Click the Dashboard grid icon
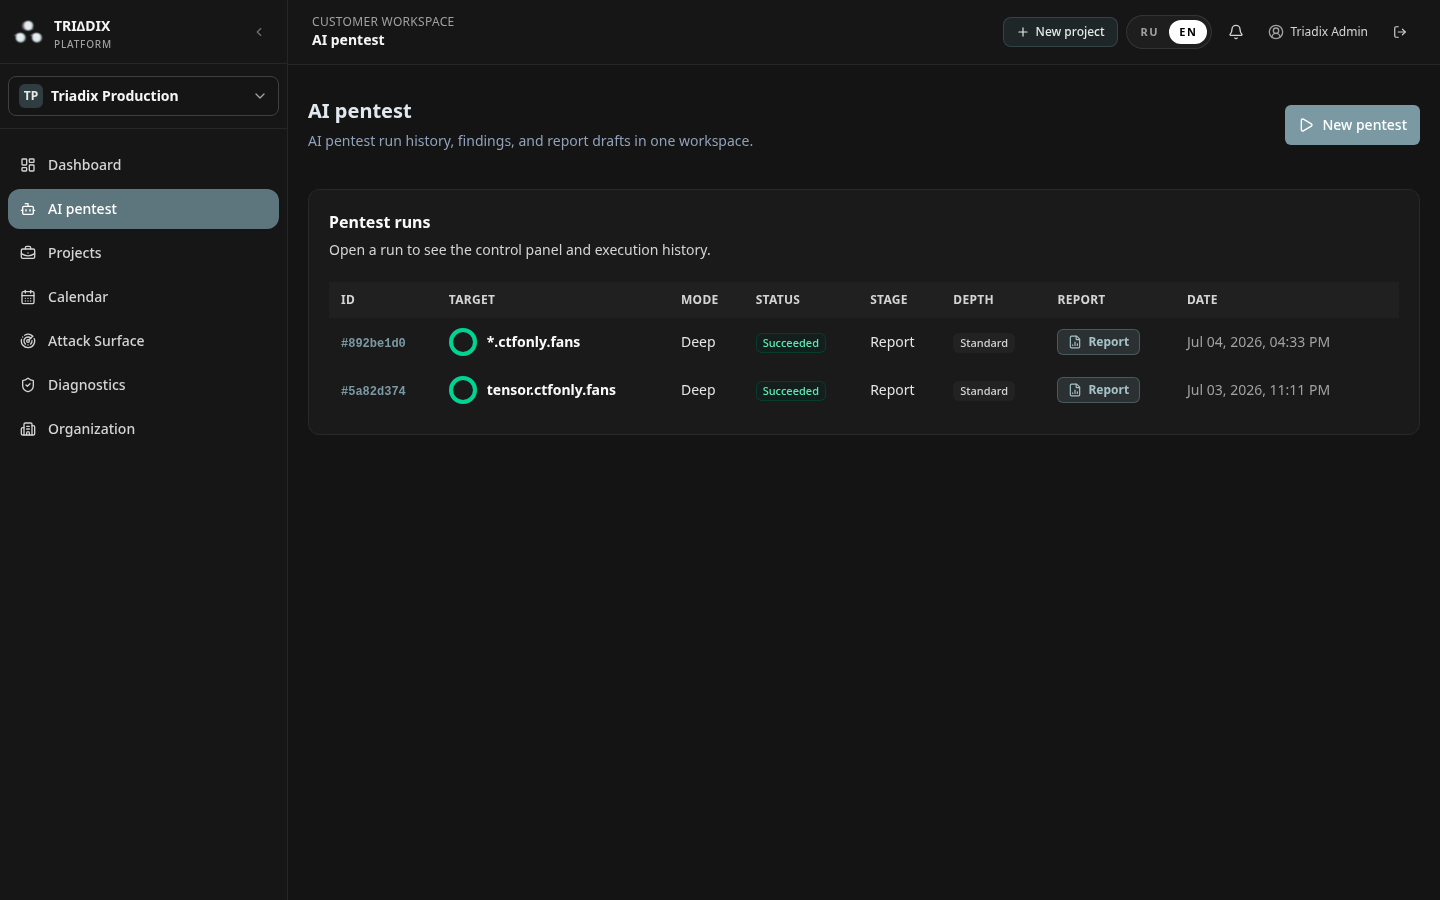 [x=28, y=165]
